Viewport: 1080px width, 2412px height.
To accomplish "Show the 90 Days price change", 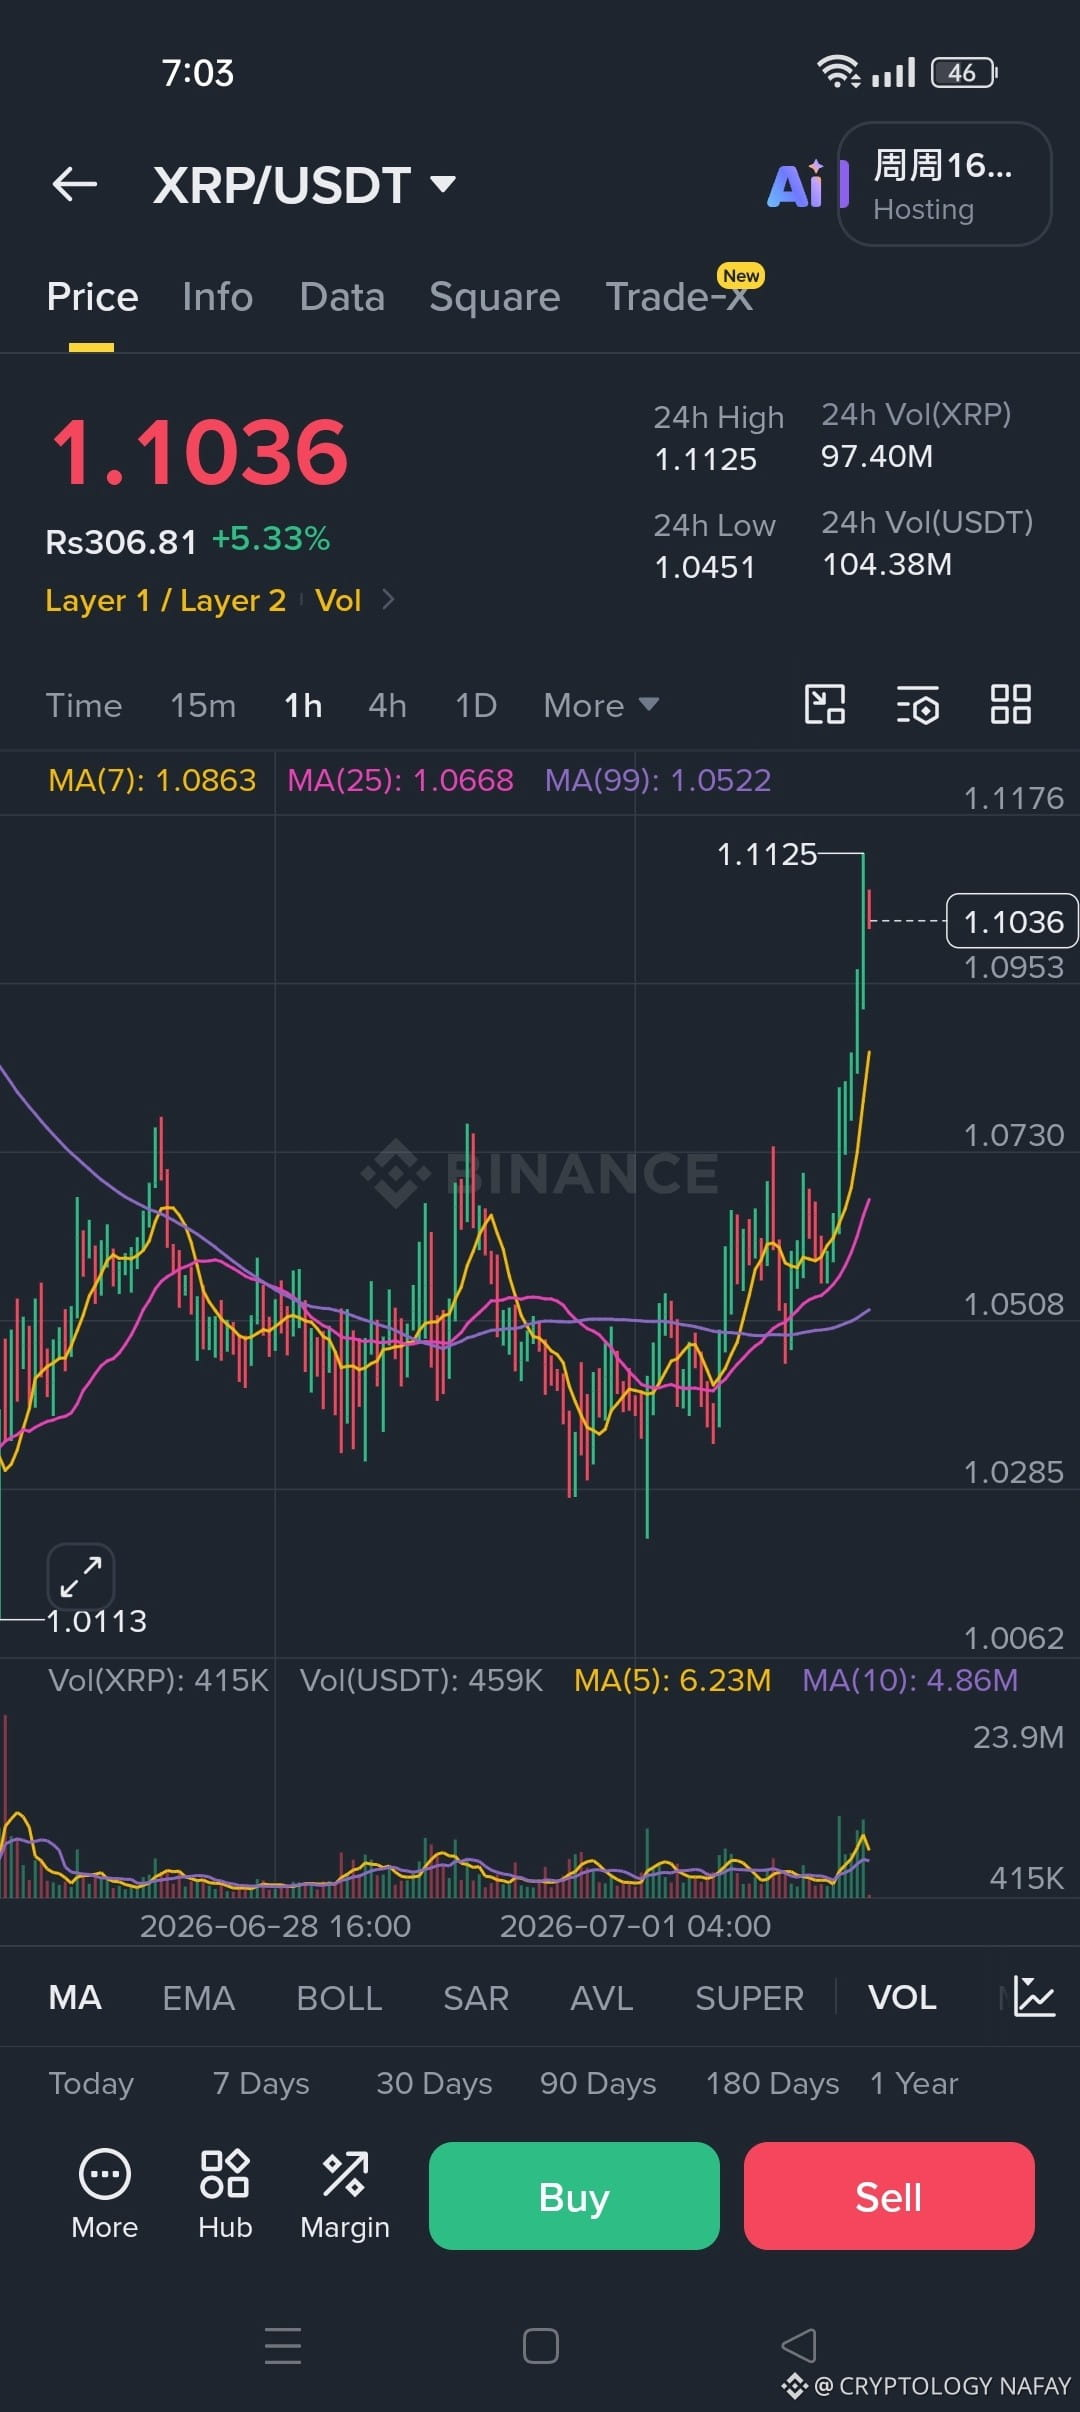I will pos(598,2083).
